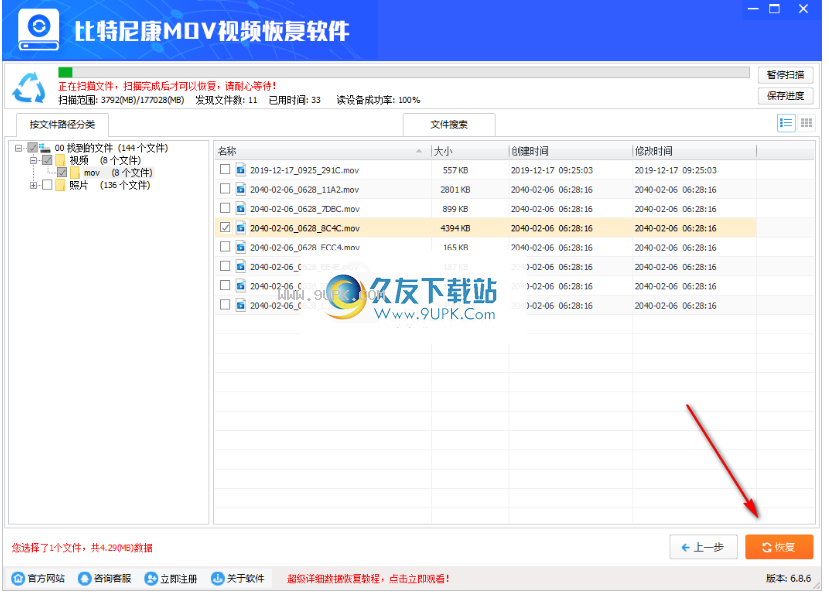
Task: Click file icon of 2040-02-06_0628_11A2.mov
Action: (241, 189)
